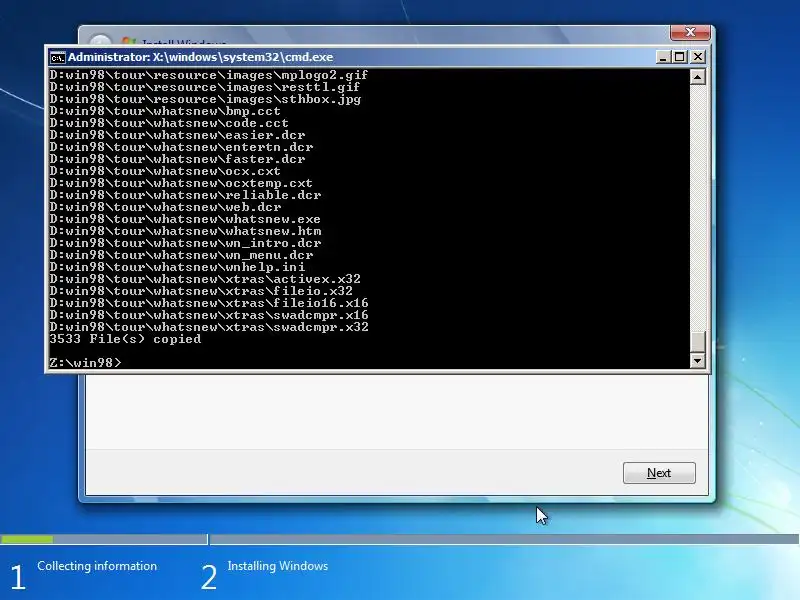Click the fileio16.x16 output line
800x600 pixels.
(209, 303)
